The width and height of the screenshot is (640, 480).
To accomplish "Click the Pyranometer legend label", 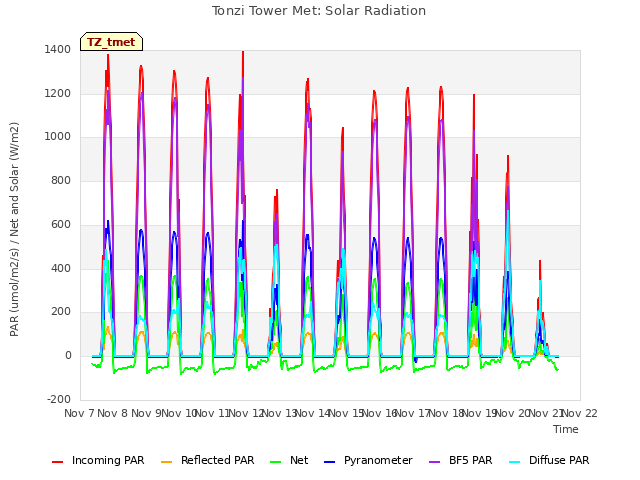I will [x=378, y=460].
